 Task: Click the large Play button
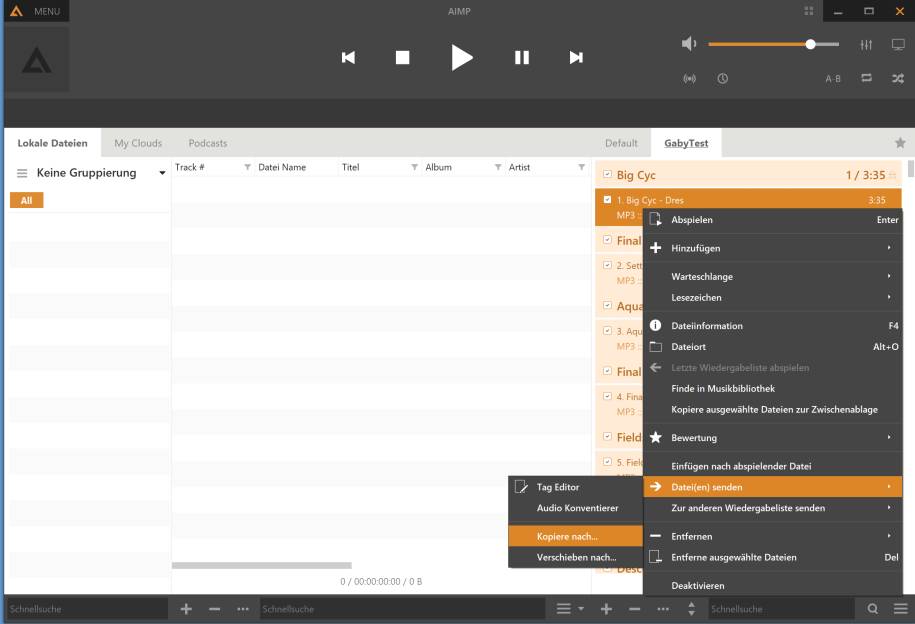pyautogui.click(x=461, y=57)
